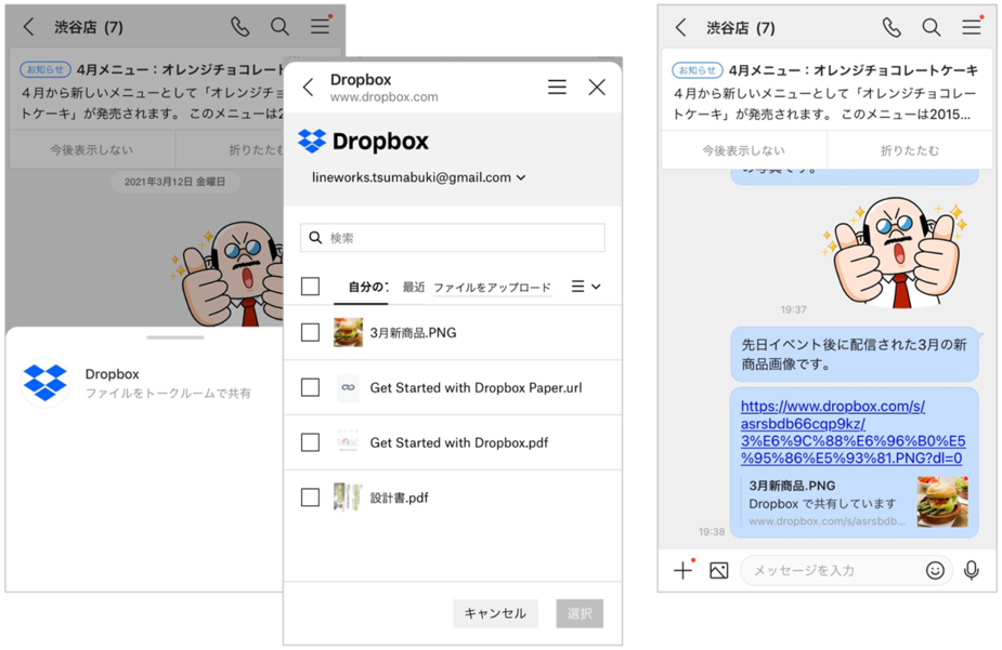Tap the phone call icon in right chat header

pos(891,27)
